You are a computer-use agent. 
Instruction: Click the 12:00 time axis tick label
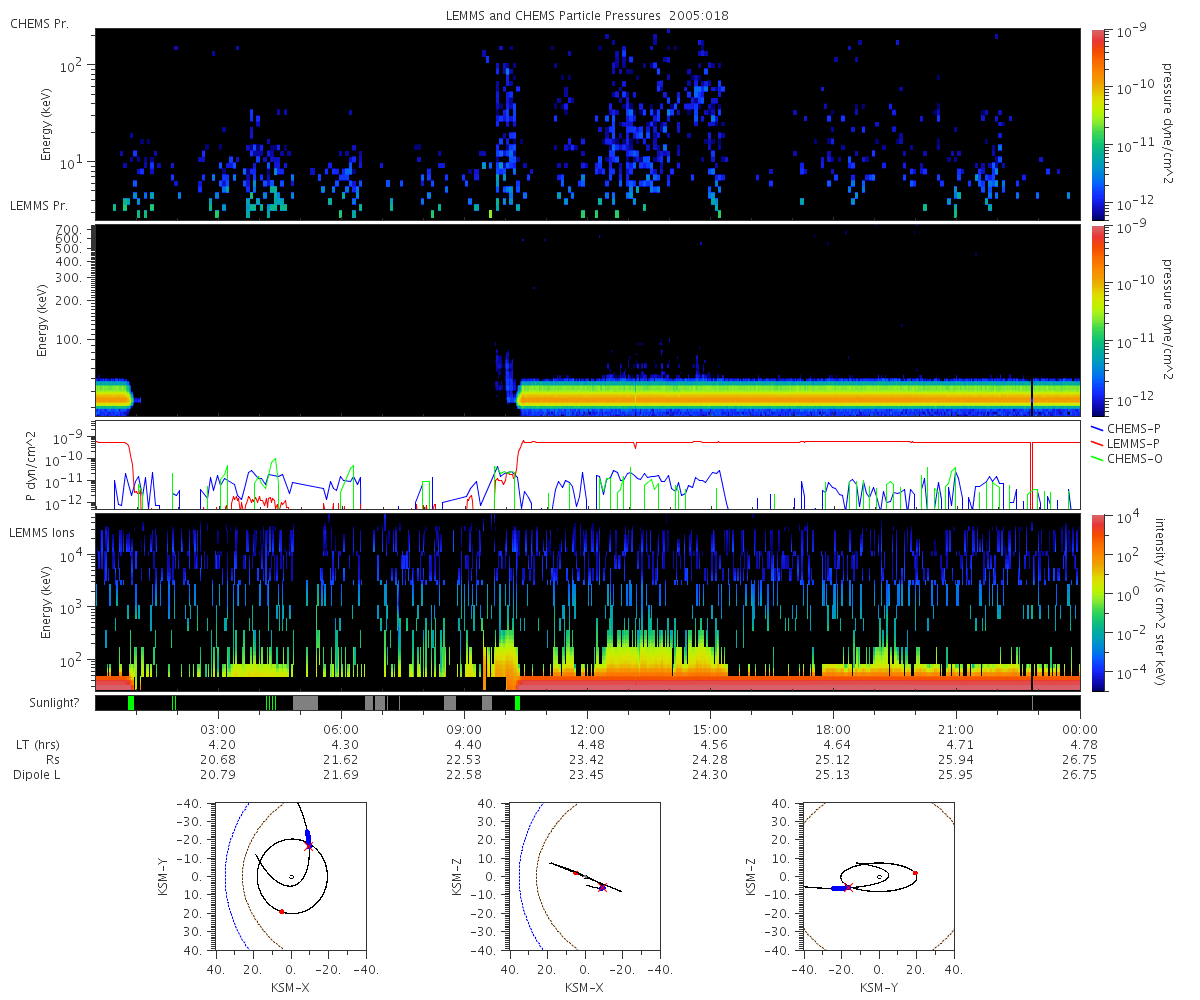587,729
